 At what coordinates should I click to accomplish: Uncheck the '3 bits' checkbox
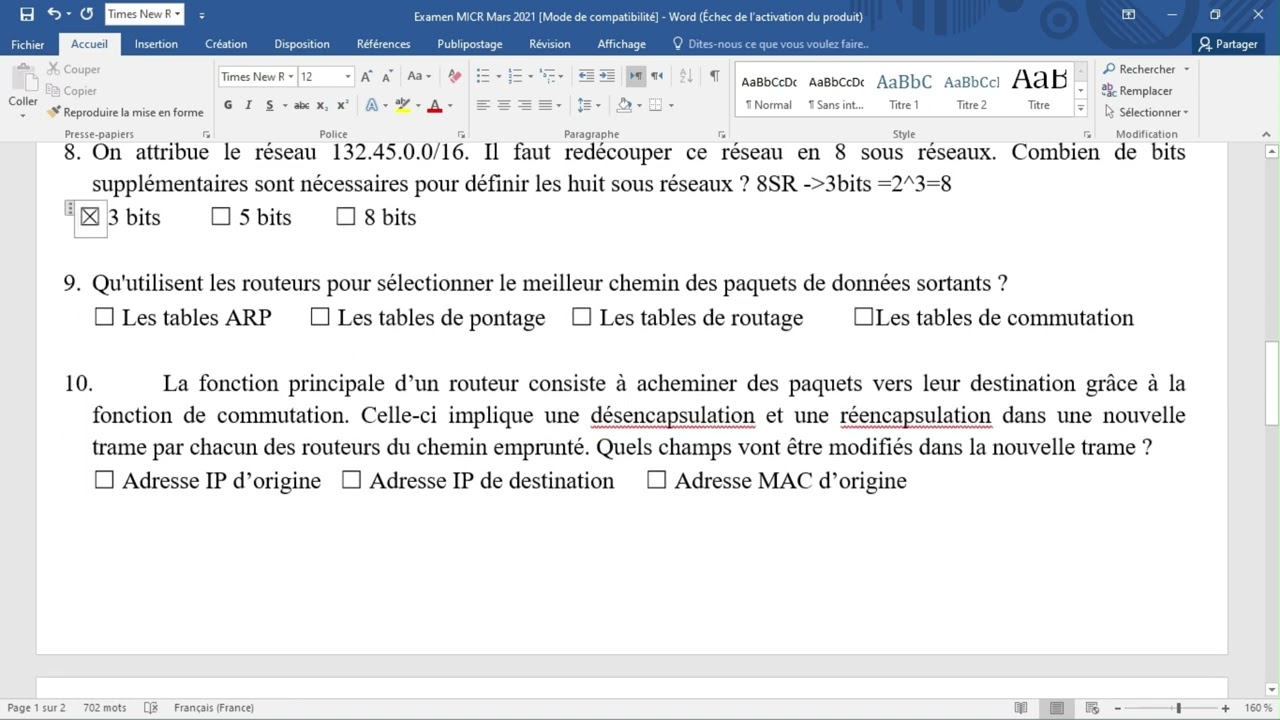pos(90,217)
